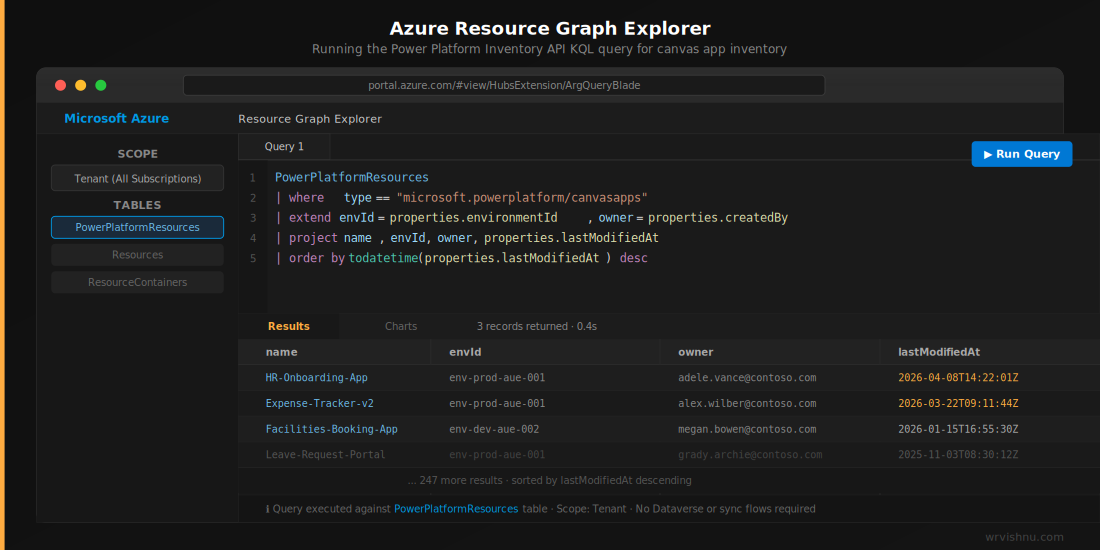The width and height of the screenshot is (1100, 550).
Task: Open the Facilities-Booking-App result link
Action: pyautogui.click(x=331, y=429)
